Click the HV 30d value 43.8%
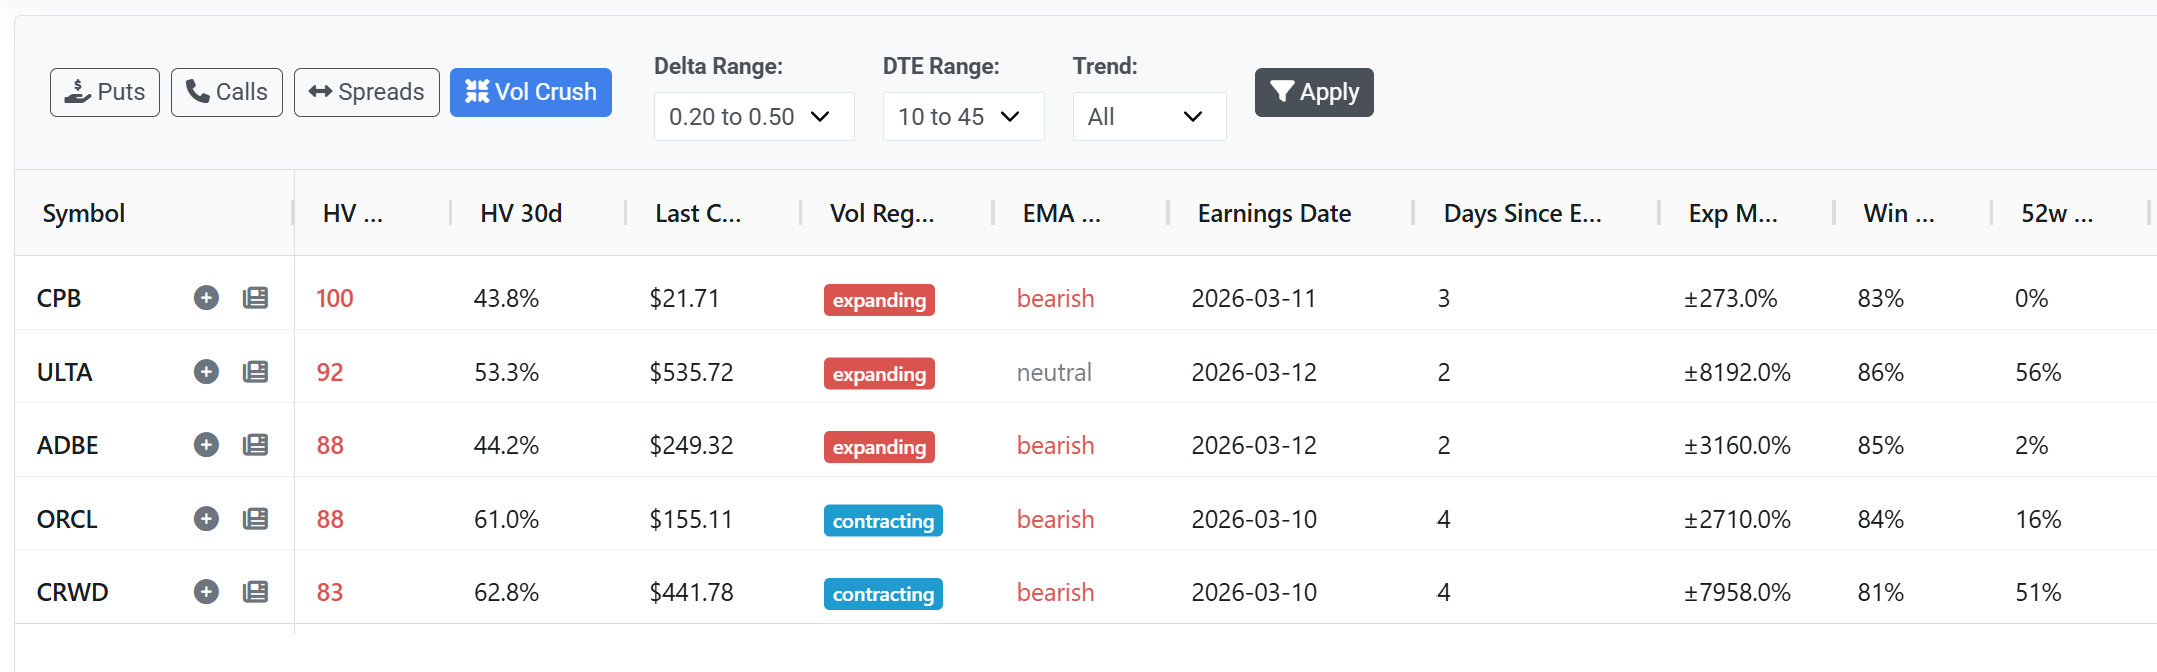Screen dimensions: 2157x672 tap(506, 298)
